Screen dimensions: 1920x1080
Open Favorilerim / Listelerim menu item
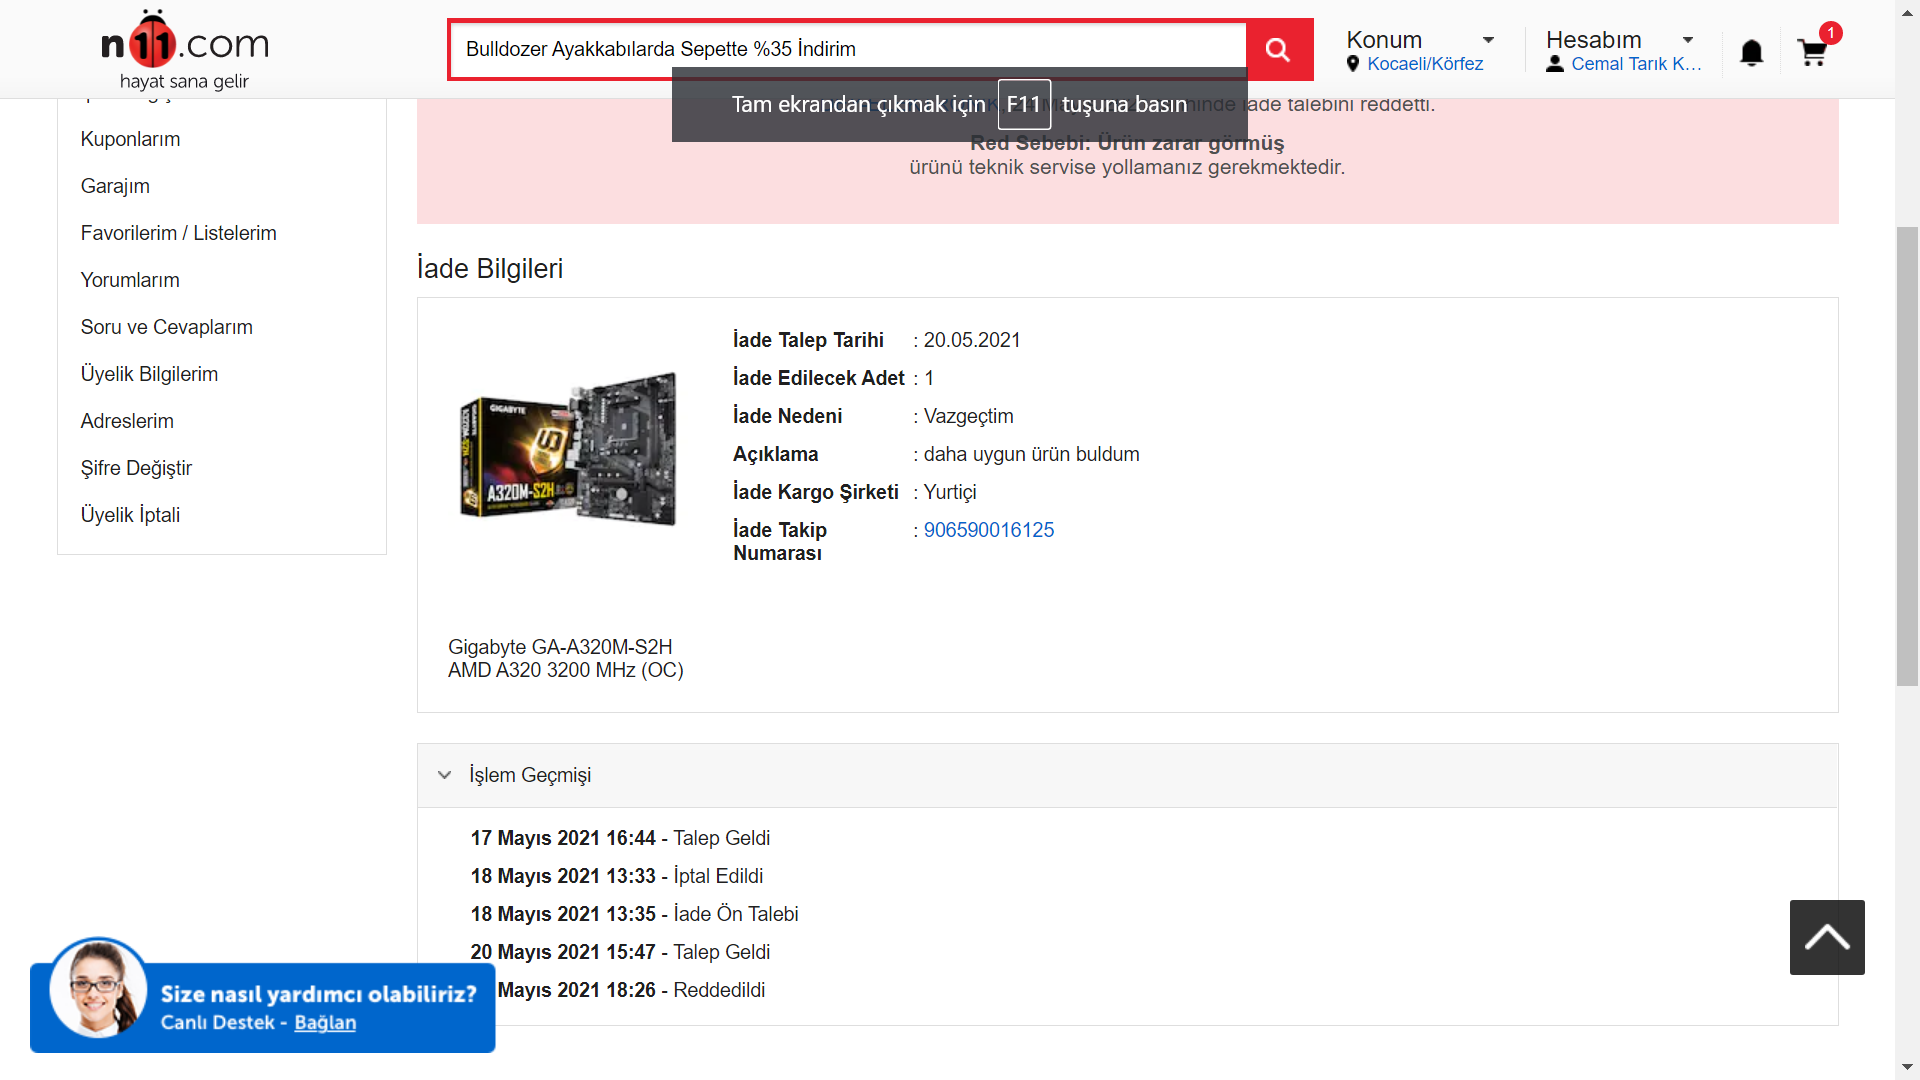coord(178,233)
